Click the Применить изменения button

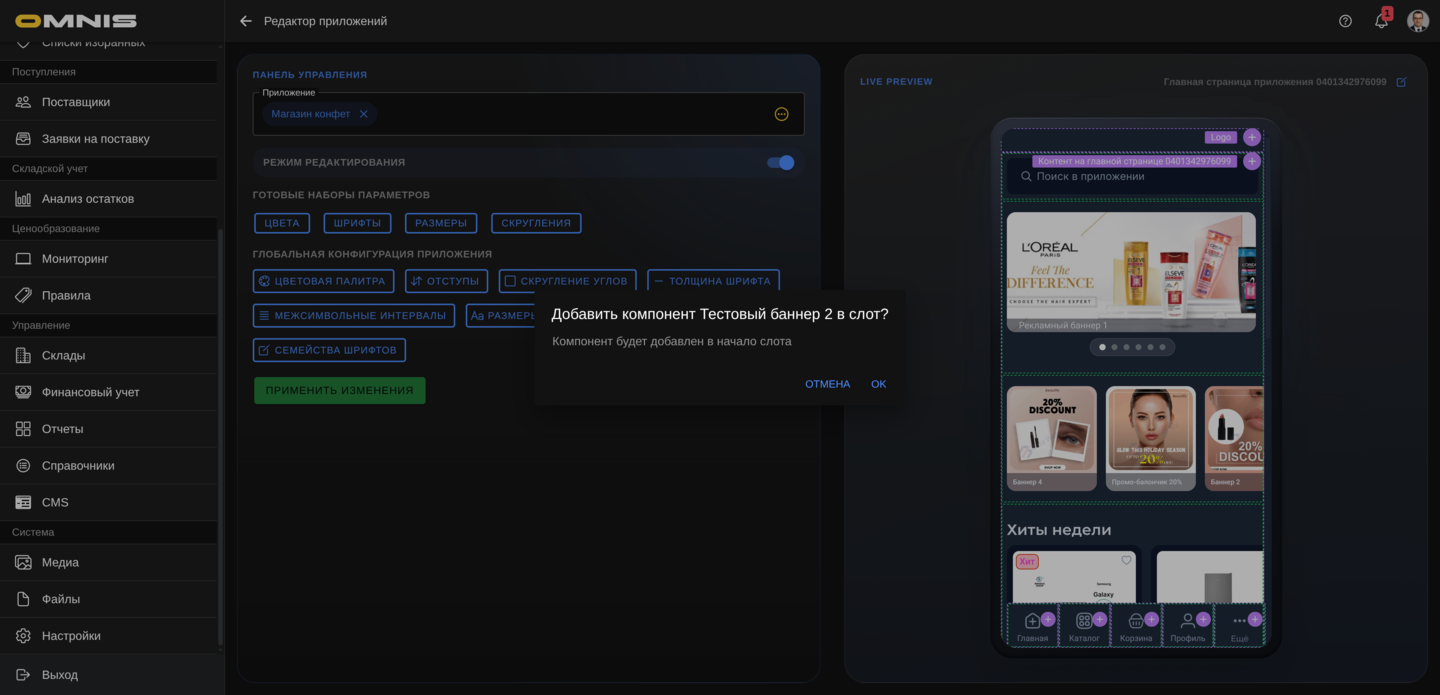click(x=339, y=390)
